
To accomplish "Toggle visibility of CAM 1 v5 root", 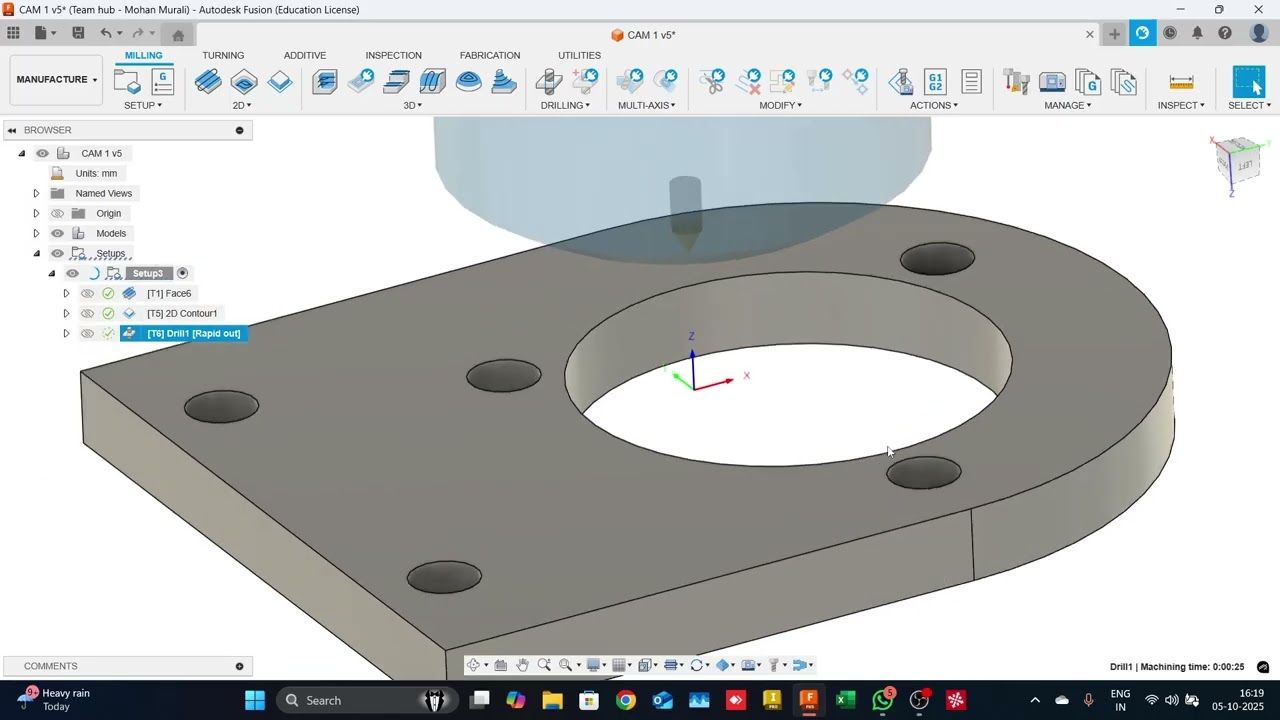I will pyautogui.click(x=42, y=153).
